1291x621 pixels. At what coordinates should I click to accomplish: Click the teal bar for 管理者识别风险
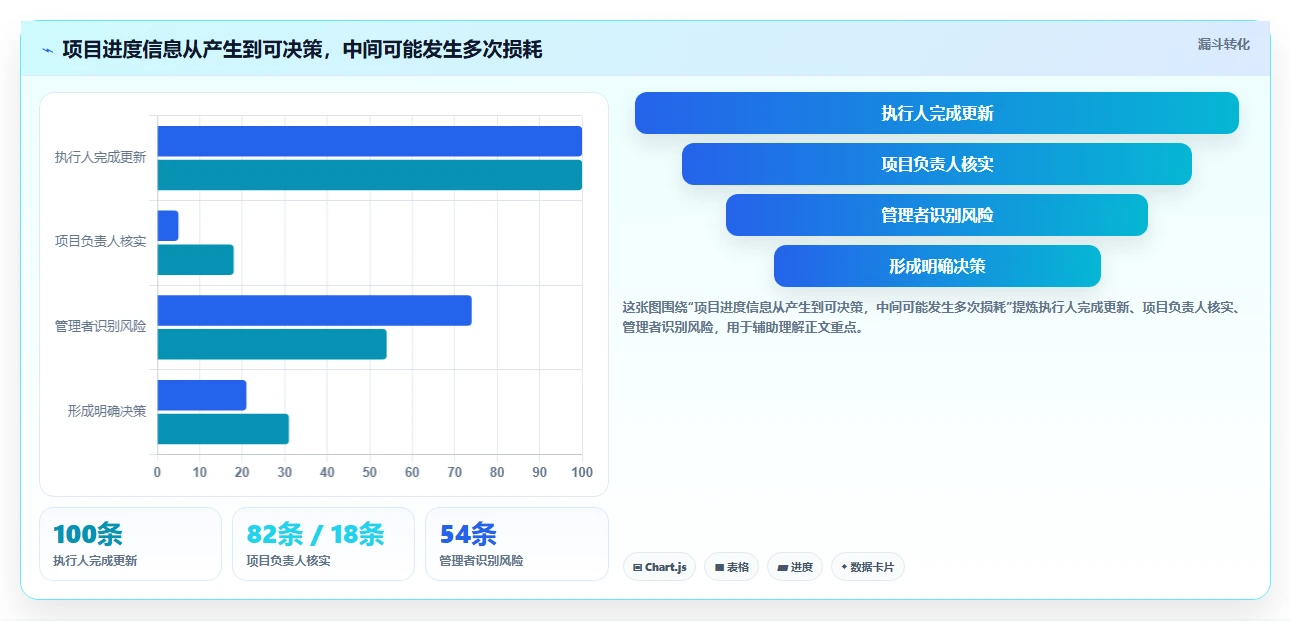coord(272,344)
